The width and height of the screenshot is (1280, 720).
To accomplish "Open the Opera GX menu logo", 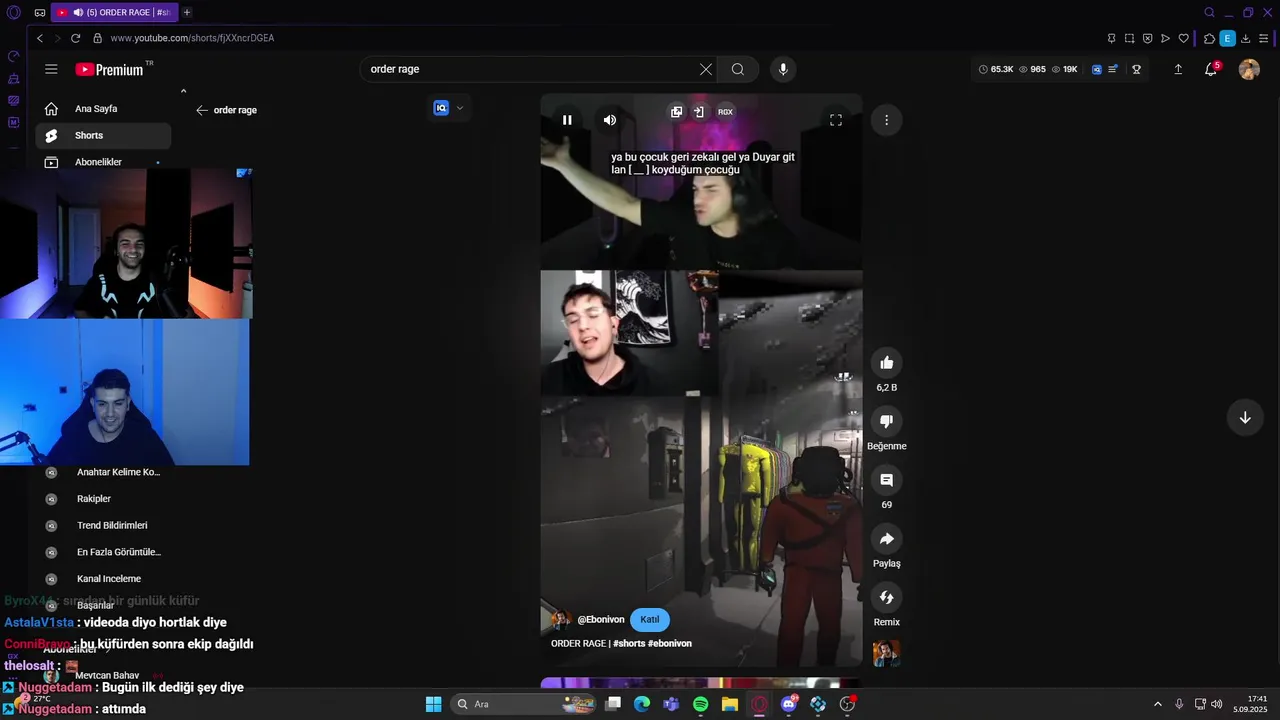I will (x=13, y=13).
